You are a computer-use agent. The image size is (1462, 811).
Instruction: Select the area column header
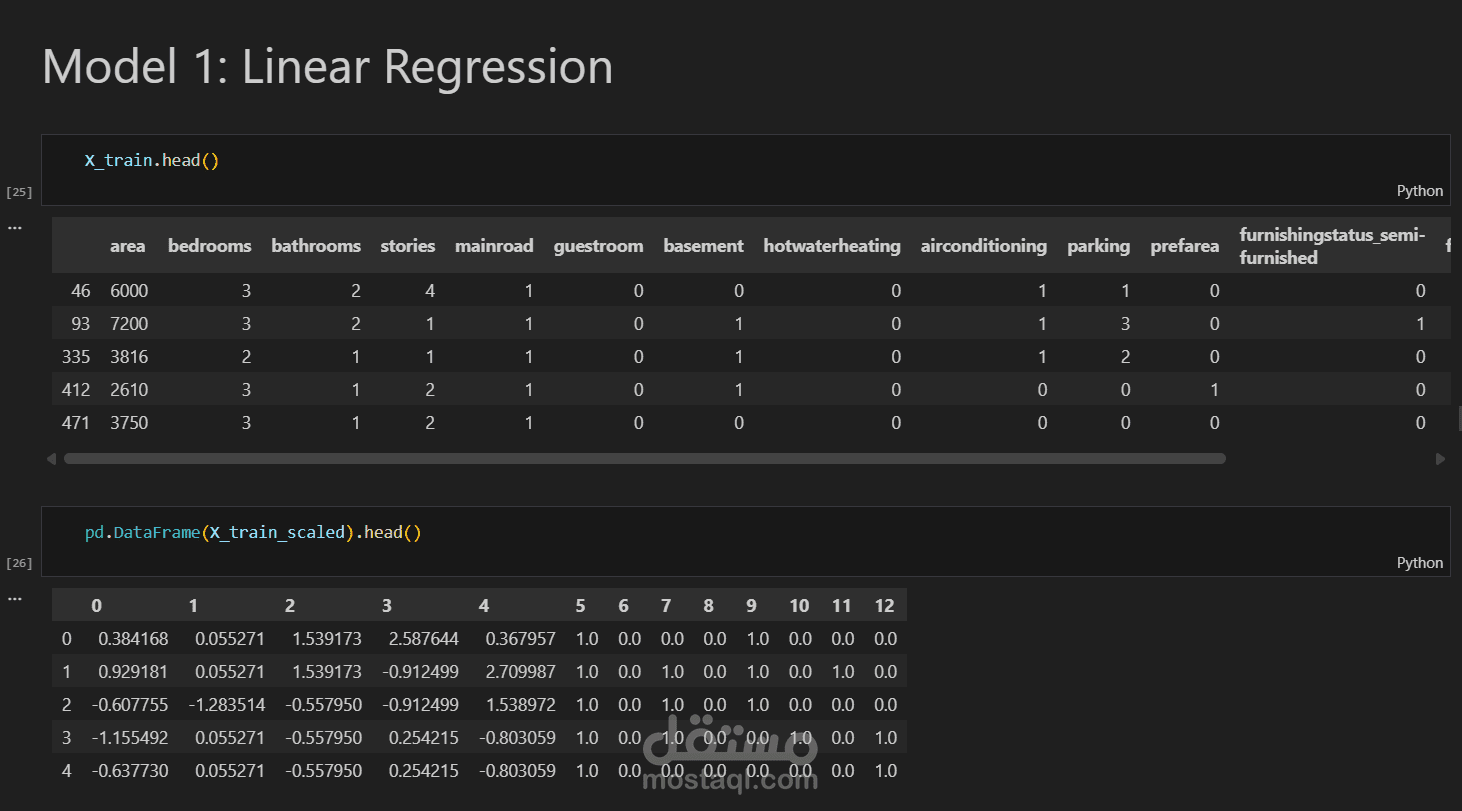[128, 246]
